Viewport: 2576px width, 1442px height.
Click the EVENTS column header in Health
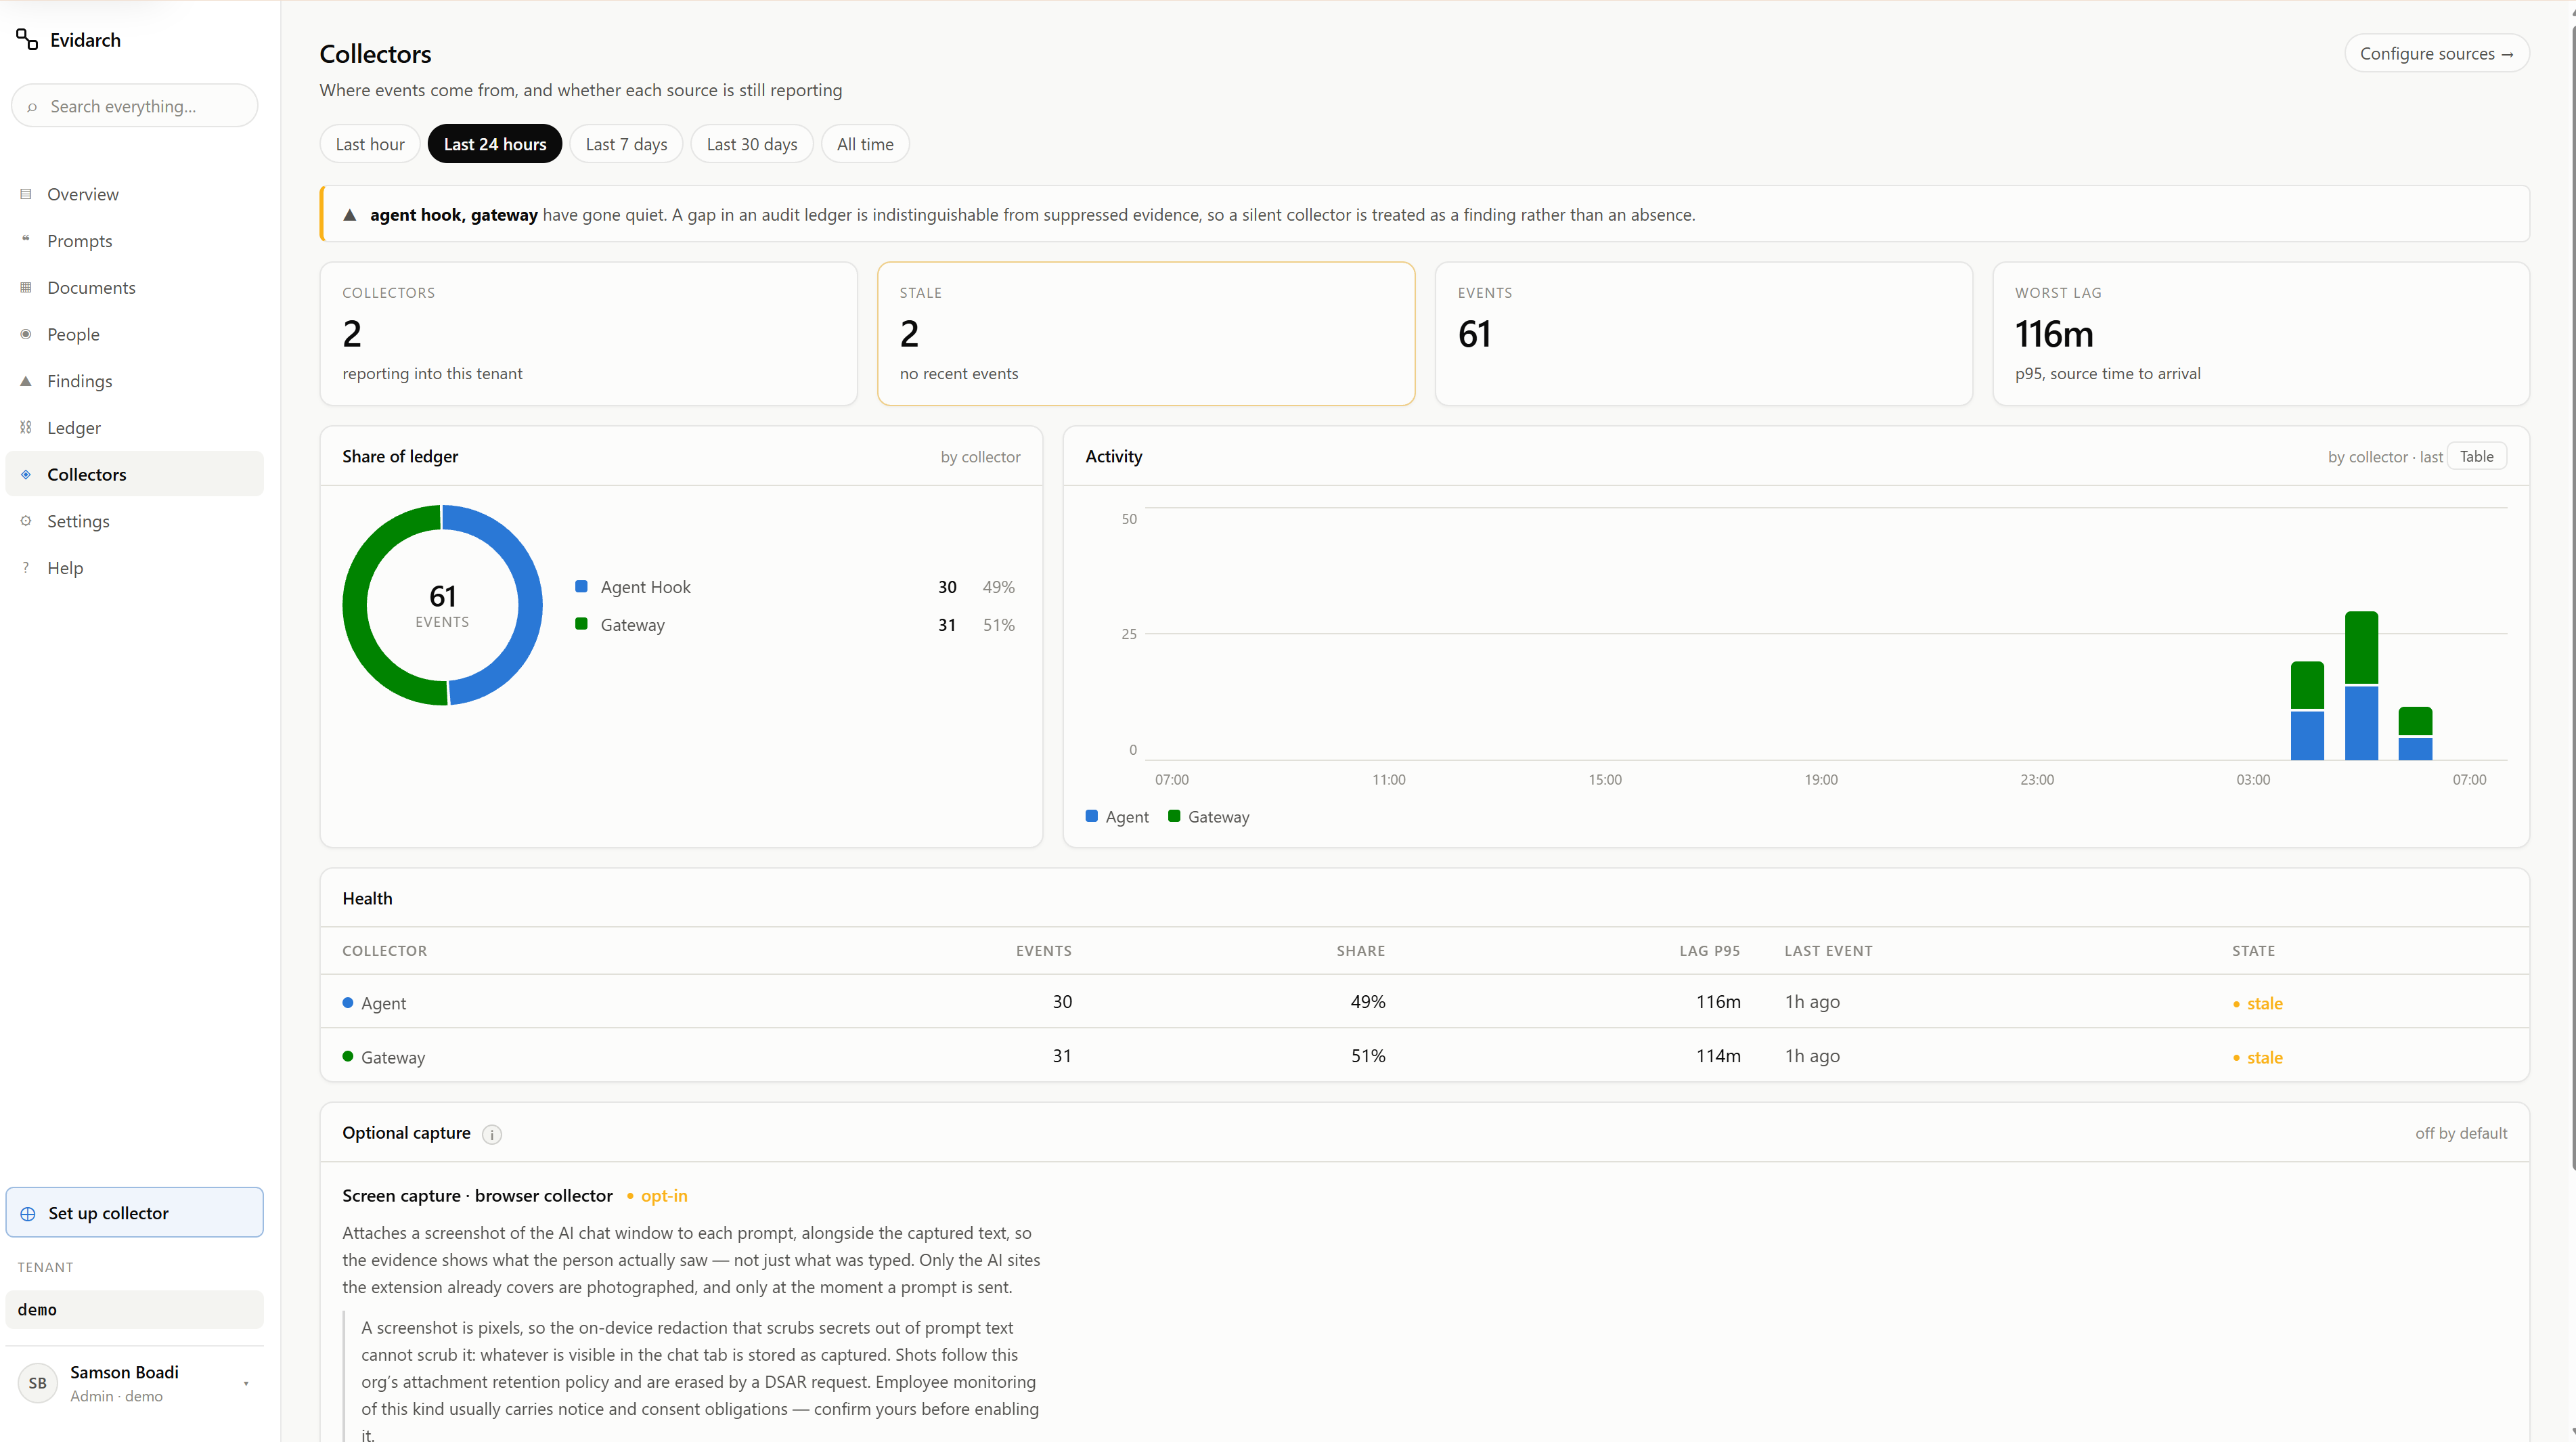pos(1044,951)
